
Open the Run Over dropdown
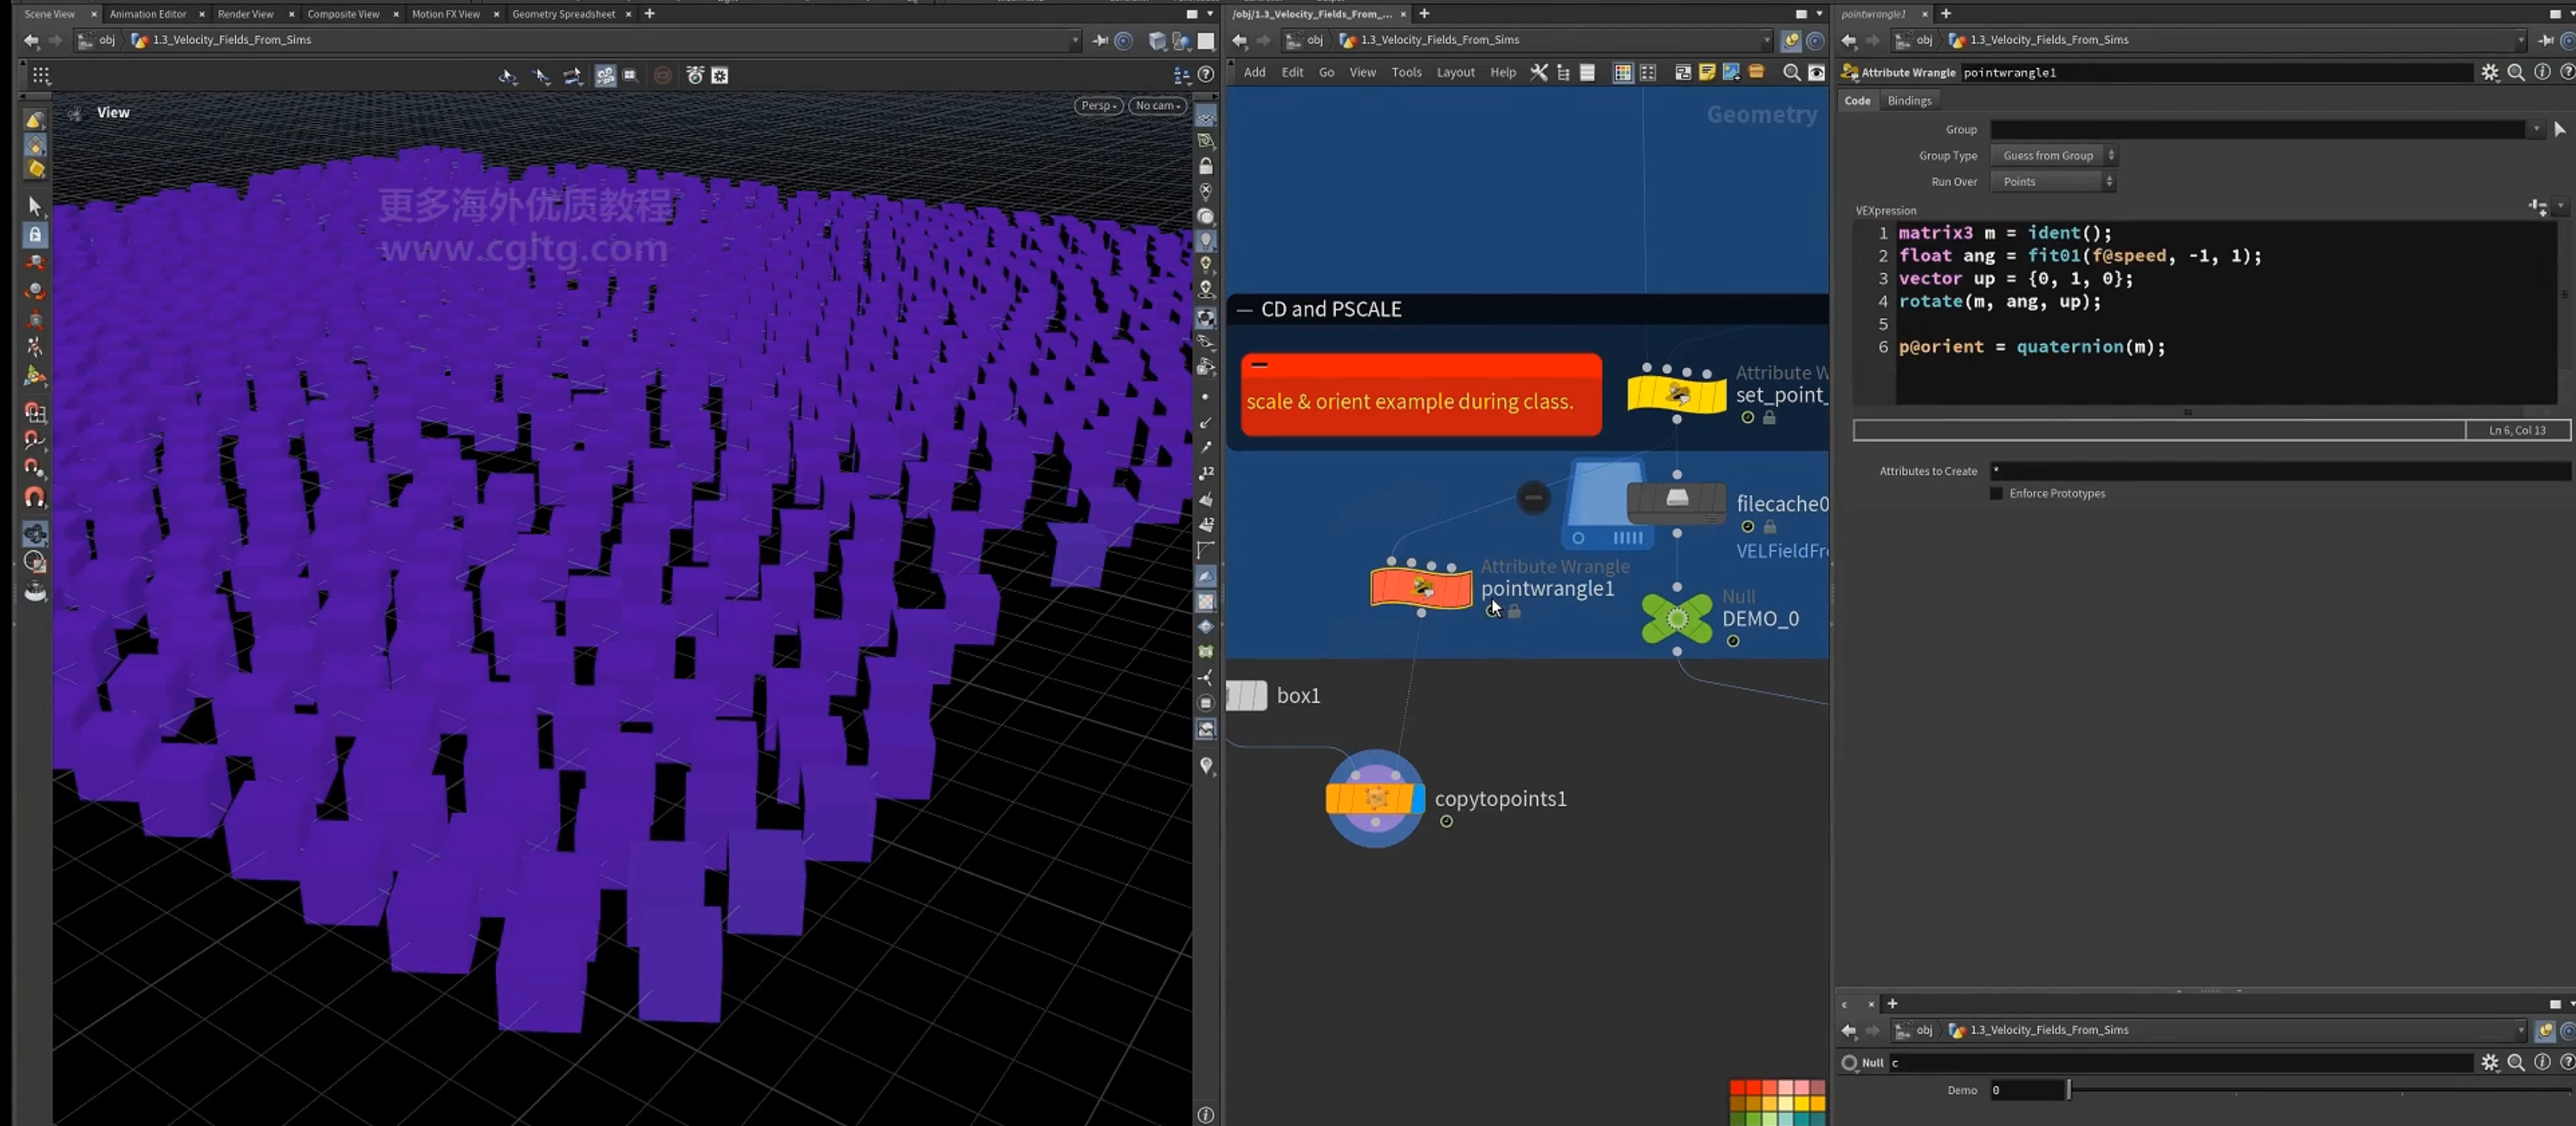(x=2052, y=181)
